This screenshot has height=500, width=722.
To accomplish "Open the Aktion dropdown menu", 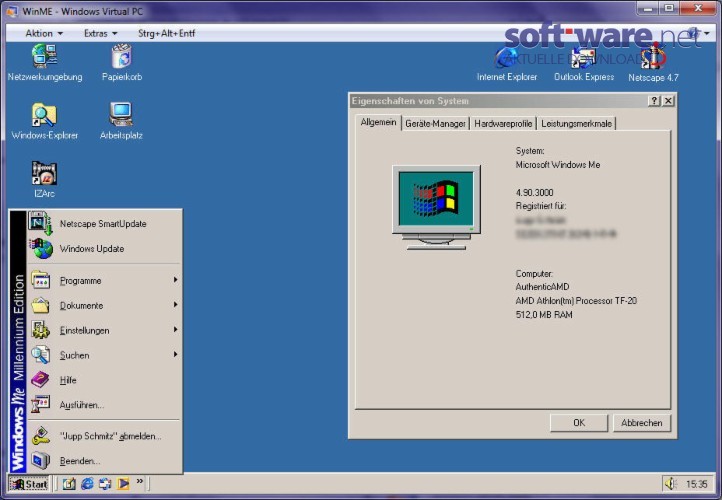I will point(44,33).
